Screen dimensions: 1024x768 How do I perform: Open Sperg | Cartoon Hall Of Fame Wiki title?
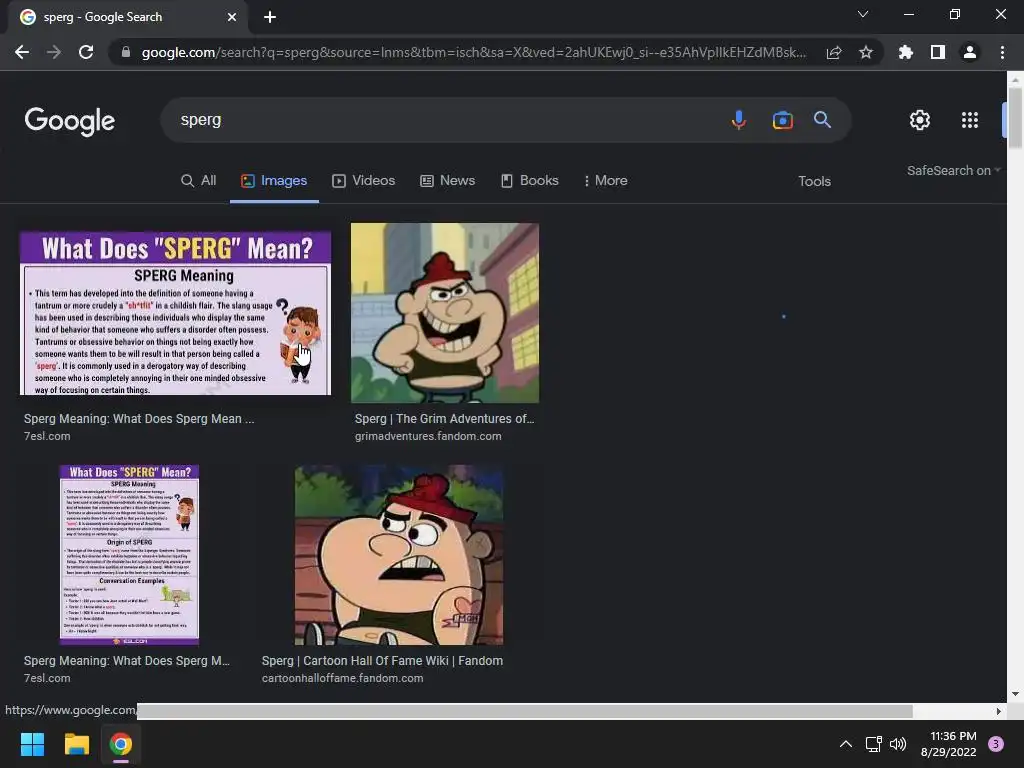382,661
